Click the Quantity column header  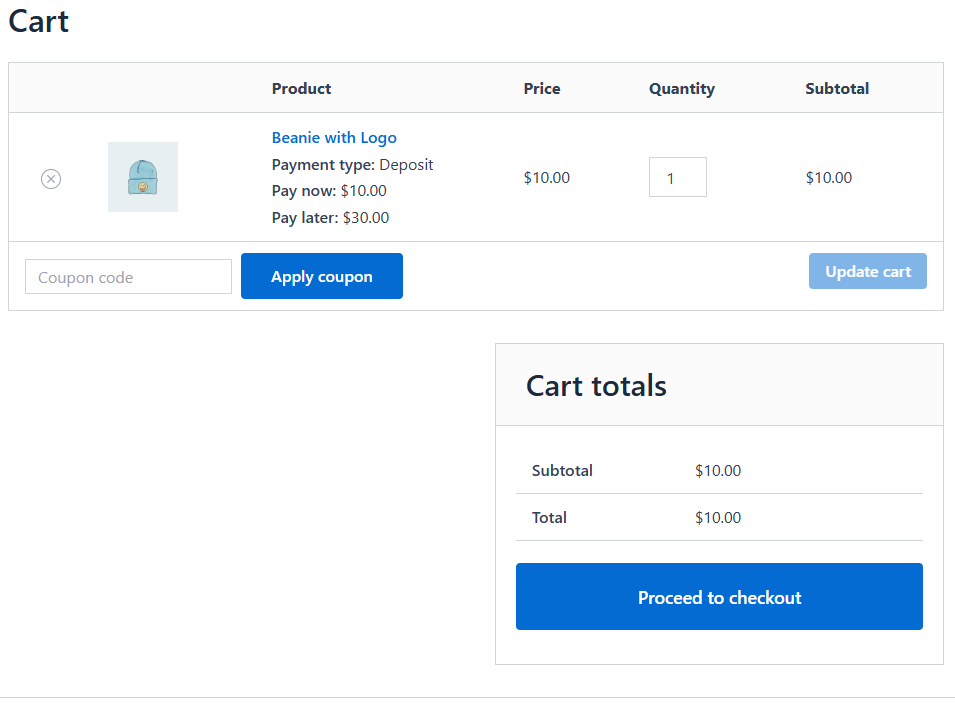pyautogui.click(x=681, y=88)
